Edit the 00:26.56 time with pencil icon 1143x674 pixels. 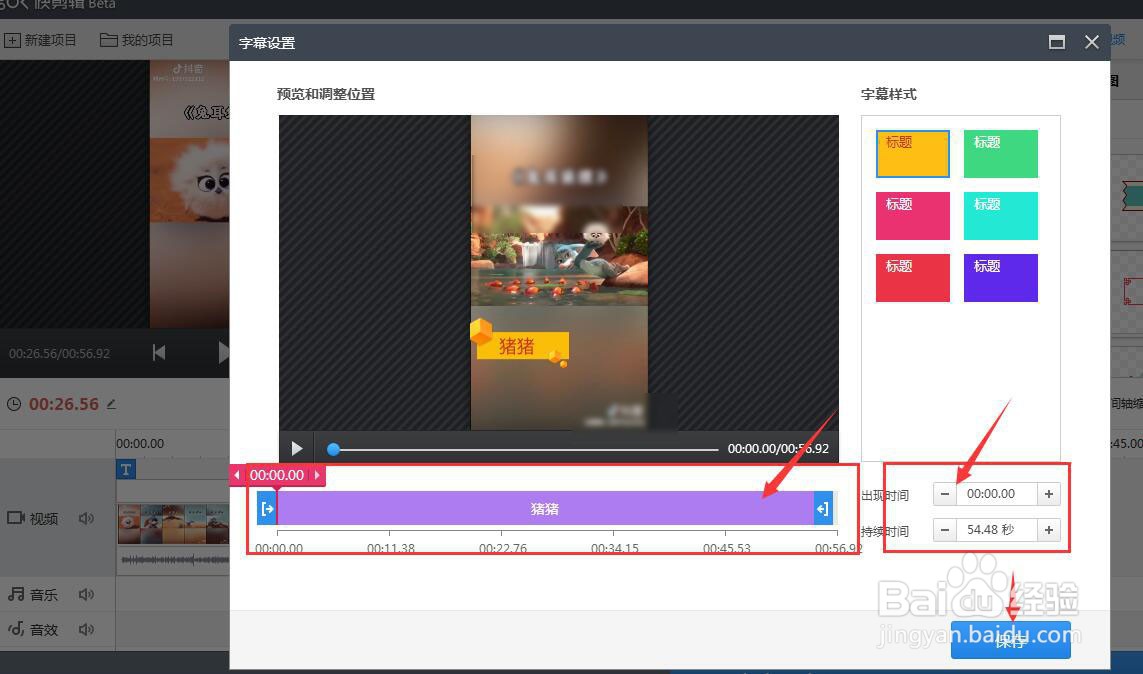[x=111, y=404]
